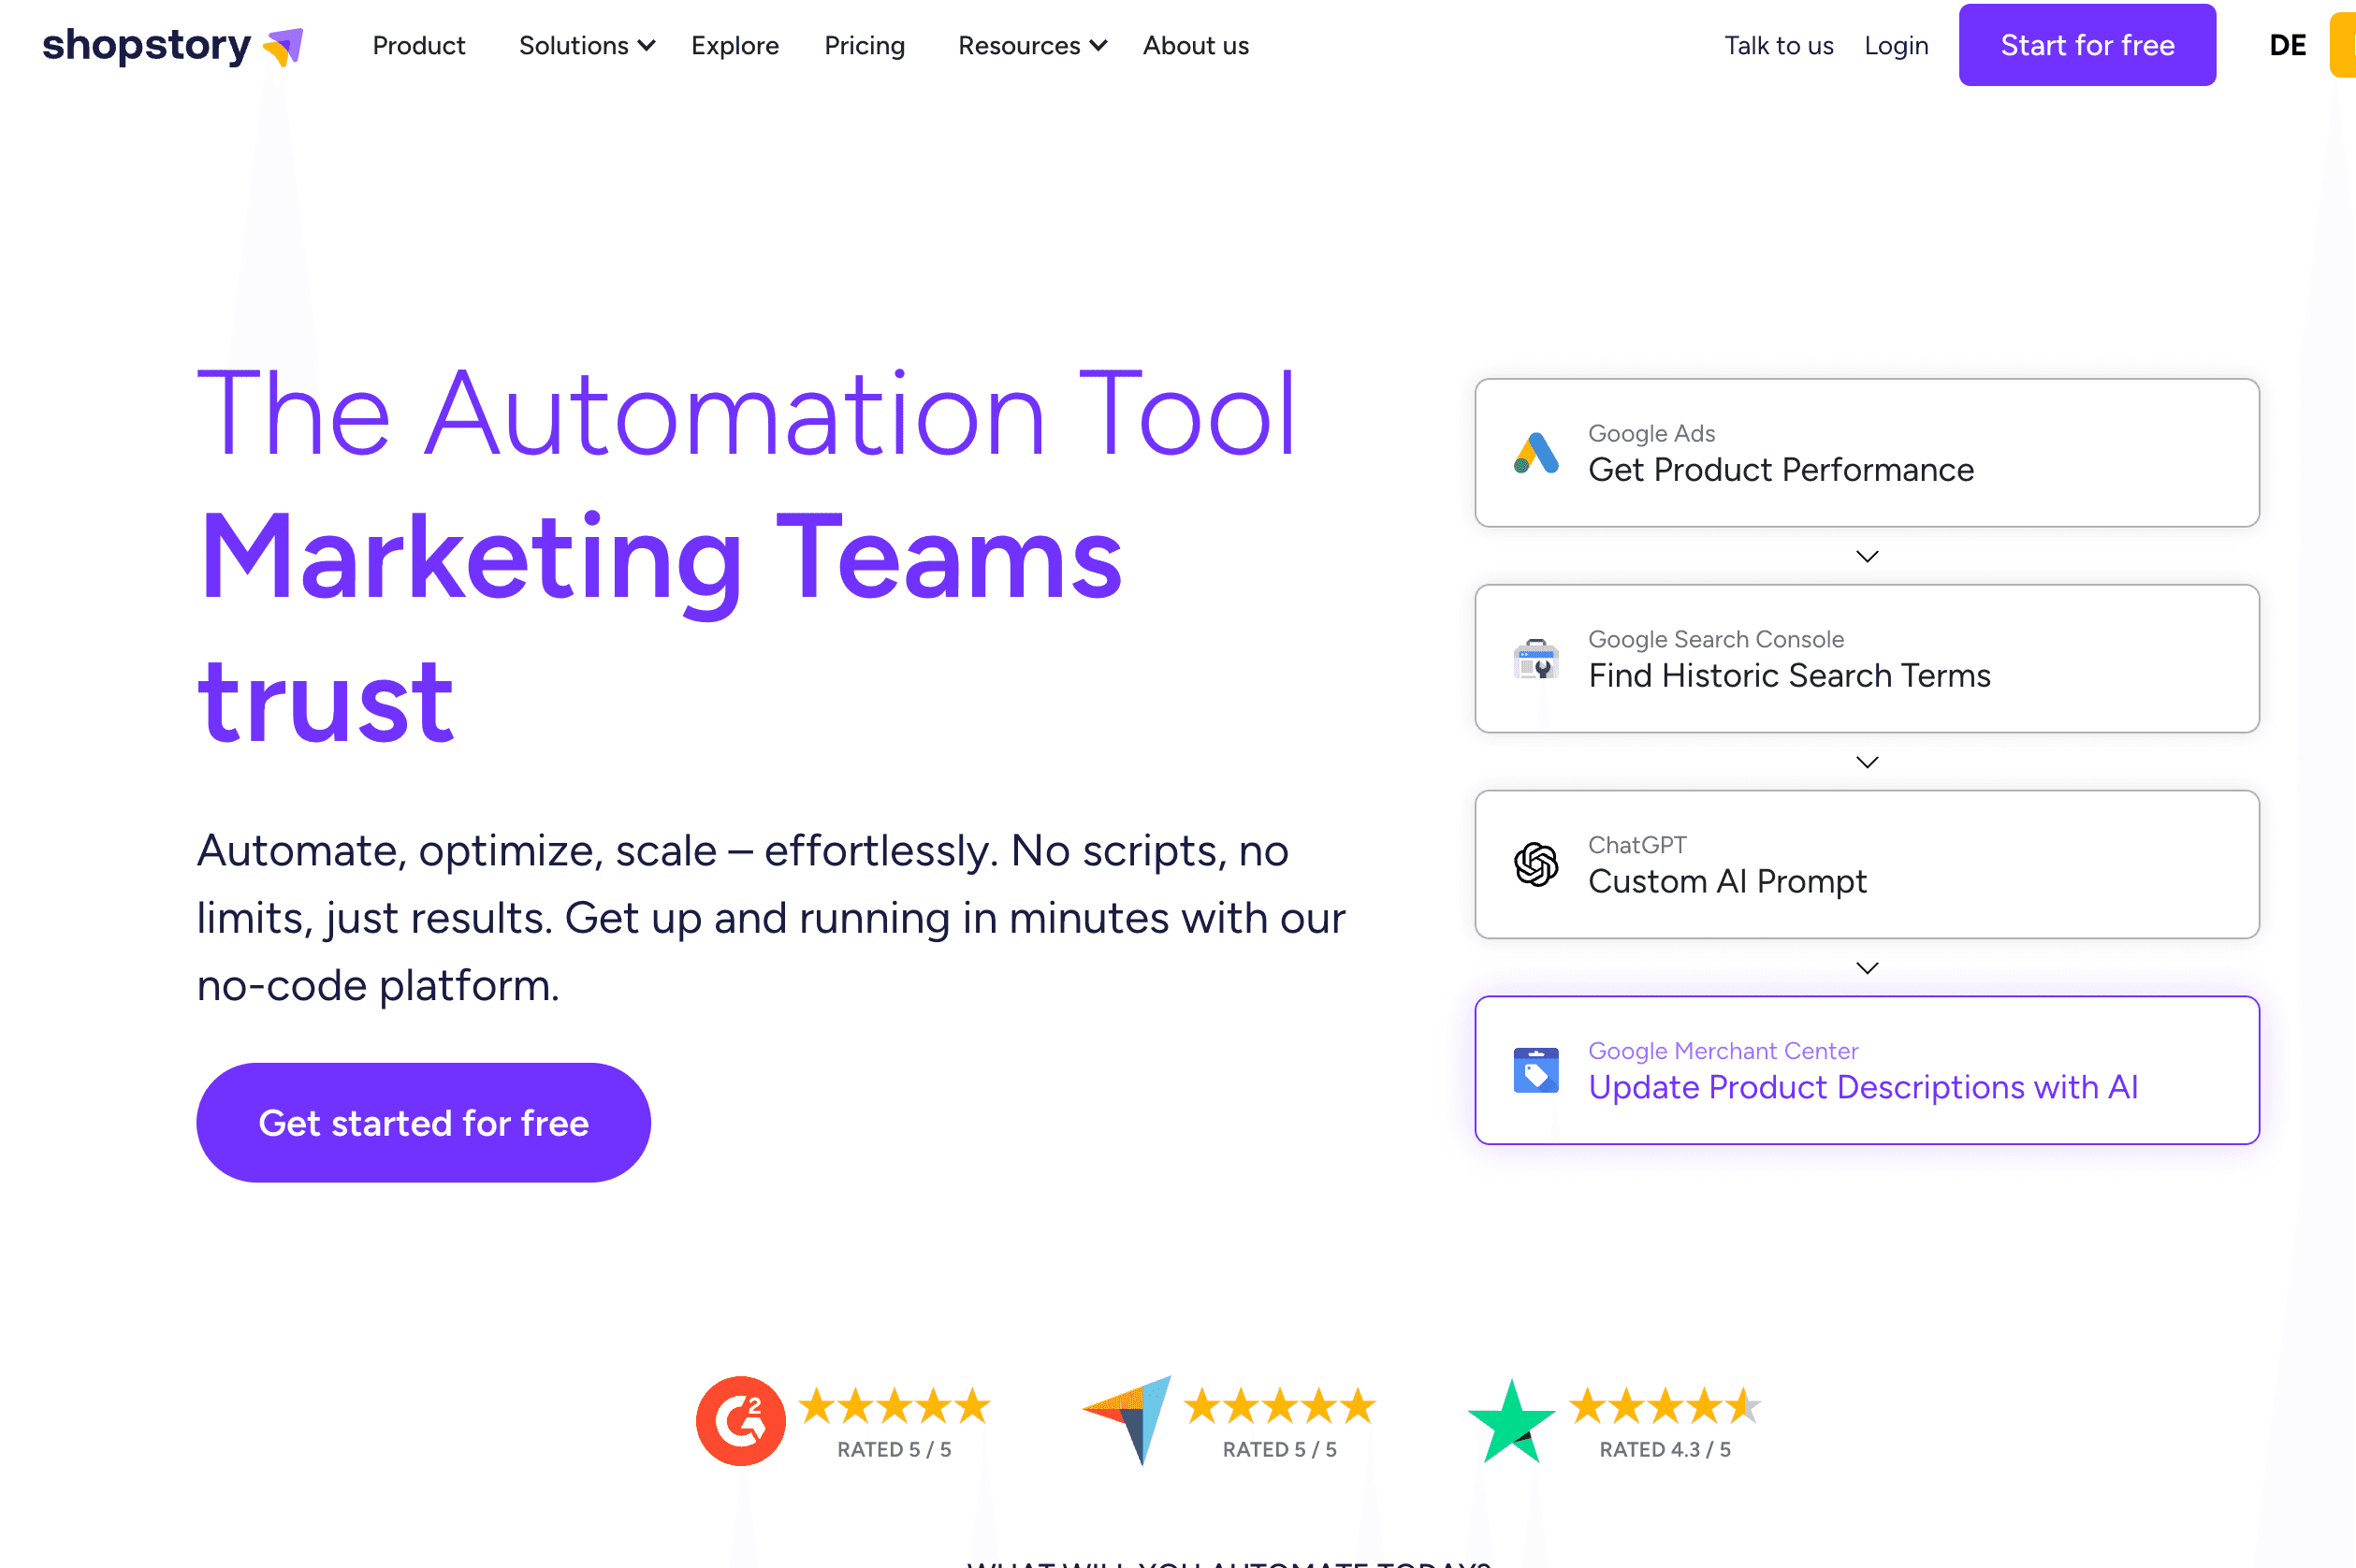Click the G2 rating badge icon
The image size is (2356, 1568).
741,1421
